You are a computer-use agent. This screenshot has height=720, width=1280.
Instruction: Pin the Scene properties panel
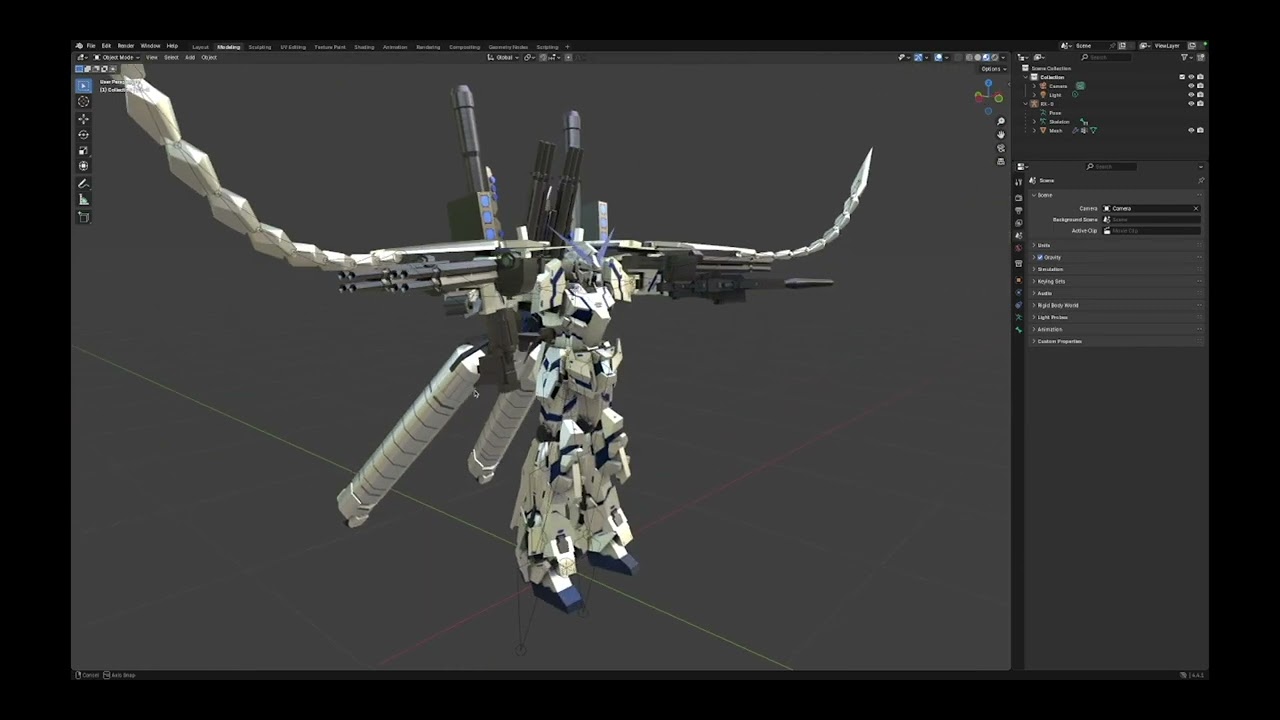(x=1200, y=181)
